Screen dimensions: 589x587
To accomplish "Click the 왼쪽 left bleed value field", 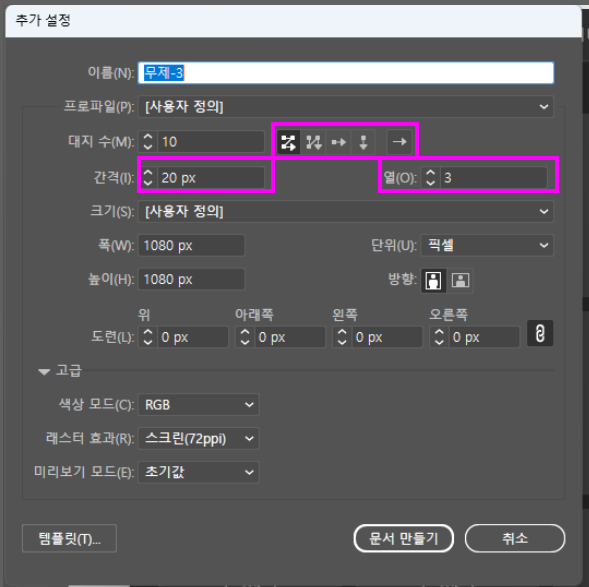I will point(387,337).
